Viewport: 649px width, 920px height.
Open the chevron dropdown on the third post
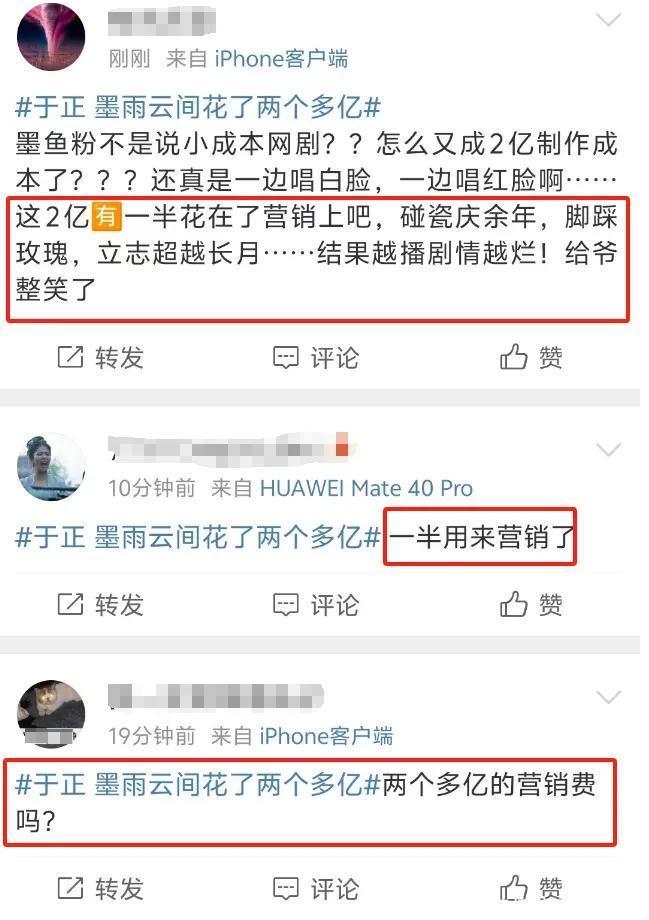click(609, 697)
